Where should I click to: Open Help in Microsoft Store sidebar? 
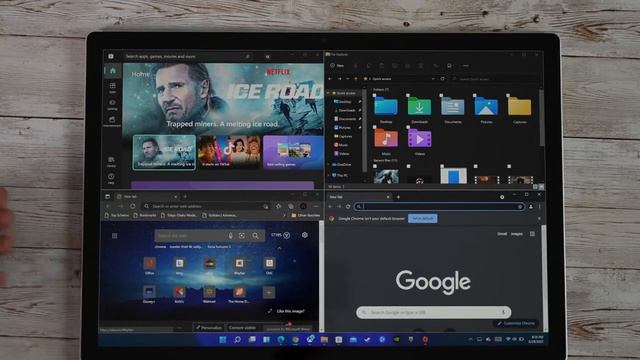click(x=111, y=178)
